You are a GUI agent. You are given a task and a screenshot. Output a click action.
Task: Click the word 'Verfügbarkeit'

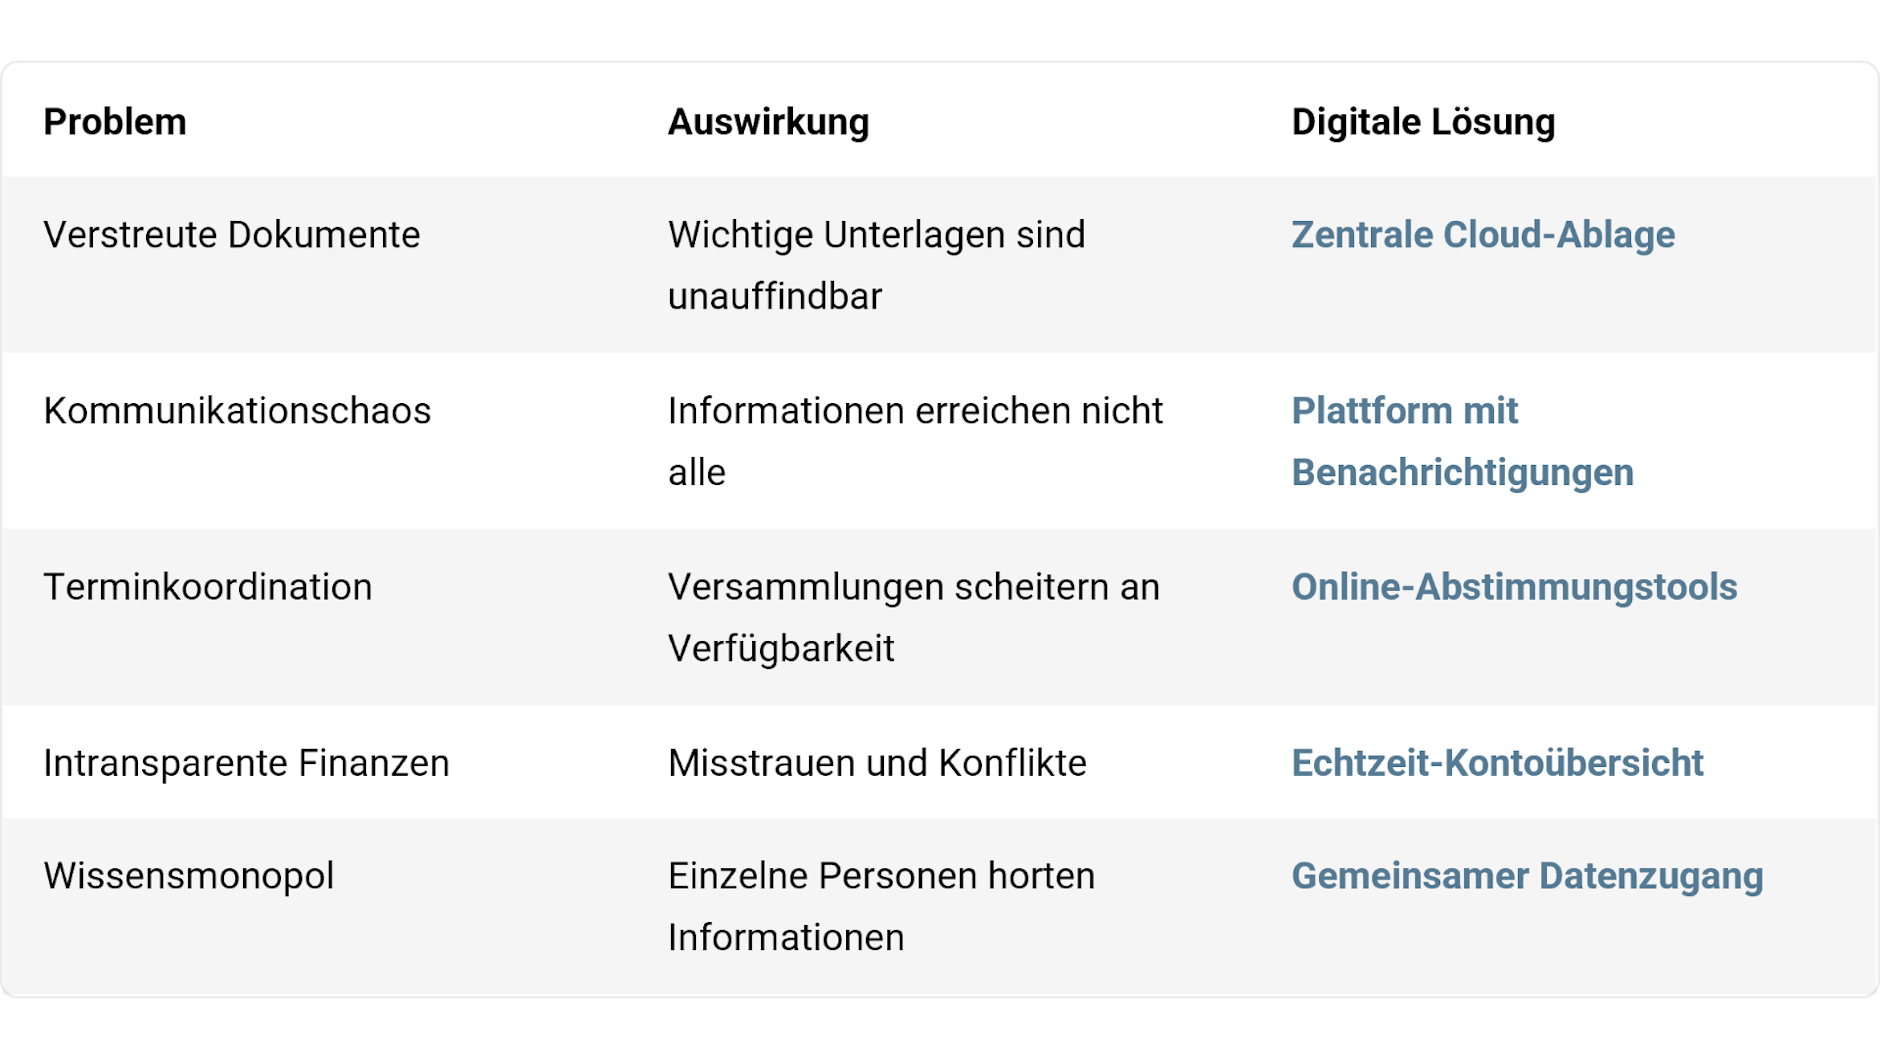click(781, 649)
